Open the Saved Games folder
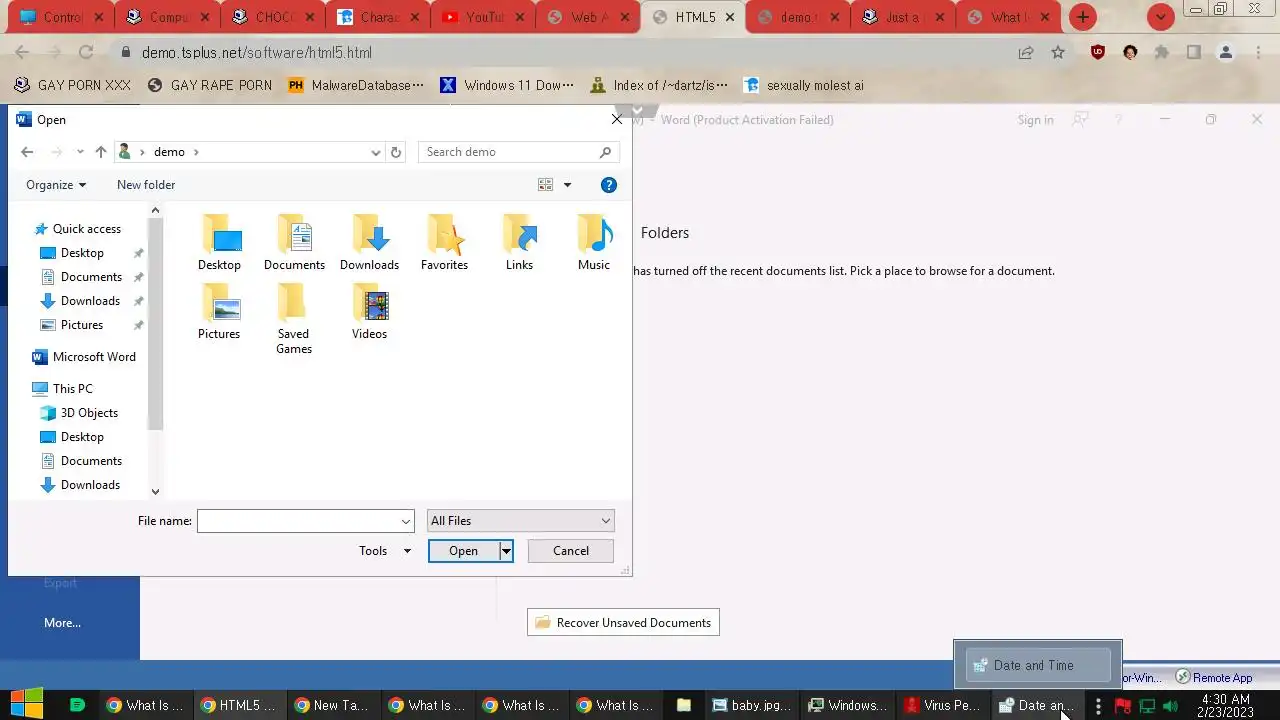 (294, 319)
